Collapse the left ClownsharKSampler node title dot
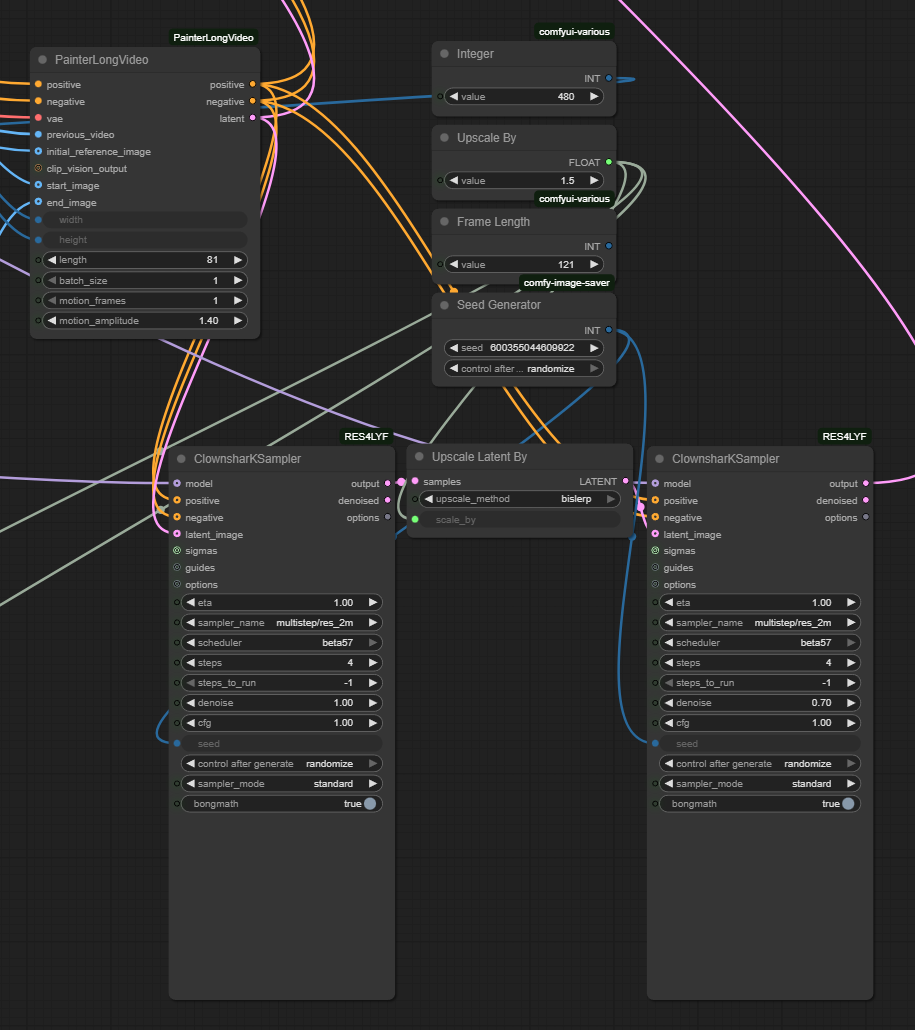 [x=182, y=459]
